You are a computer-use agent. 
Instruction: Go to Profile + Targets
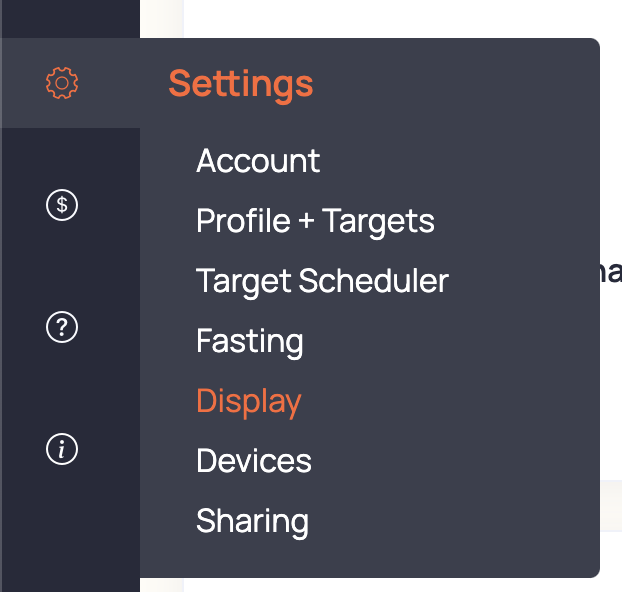coord(315,221)
